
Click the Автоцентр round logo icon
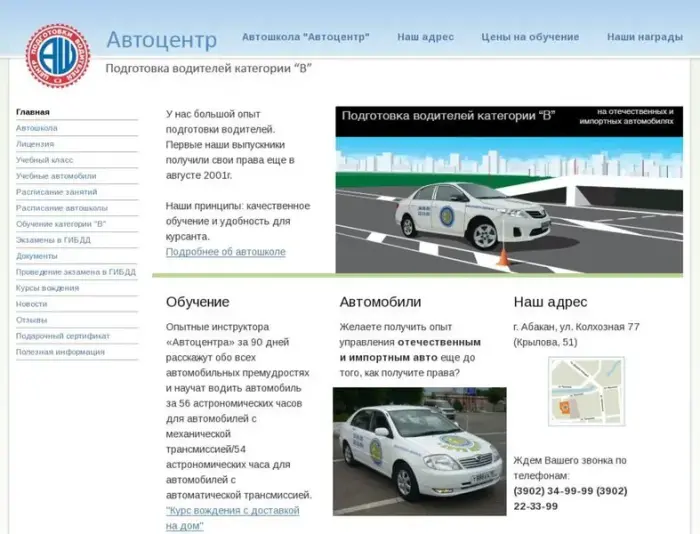coord(57,55)
